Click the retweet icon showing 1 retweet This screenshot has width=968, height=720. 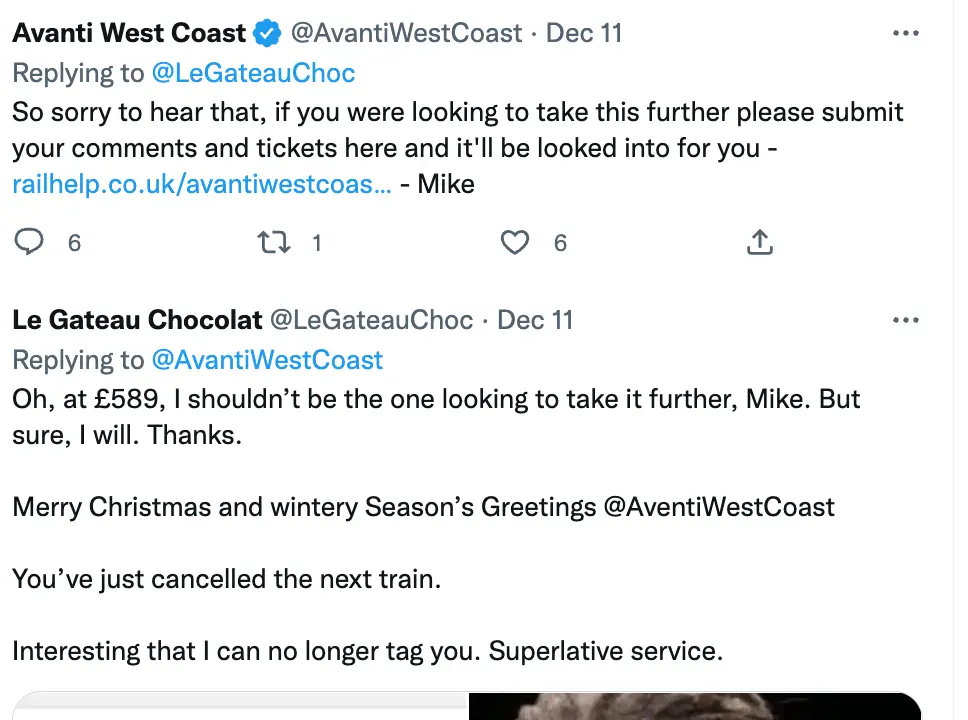pos(273,242)
